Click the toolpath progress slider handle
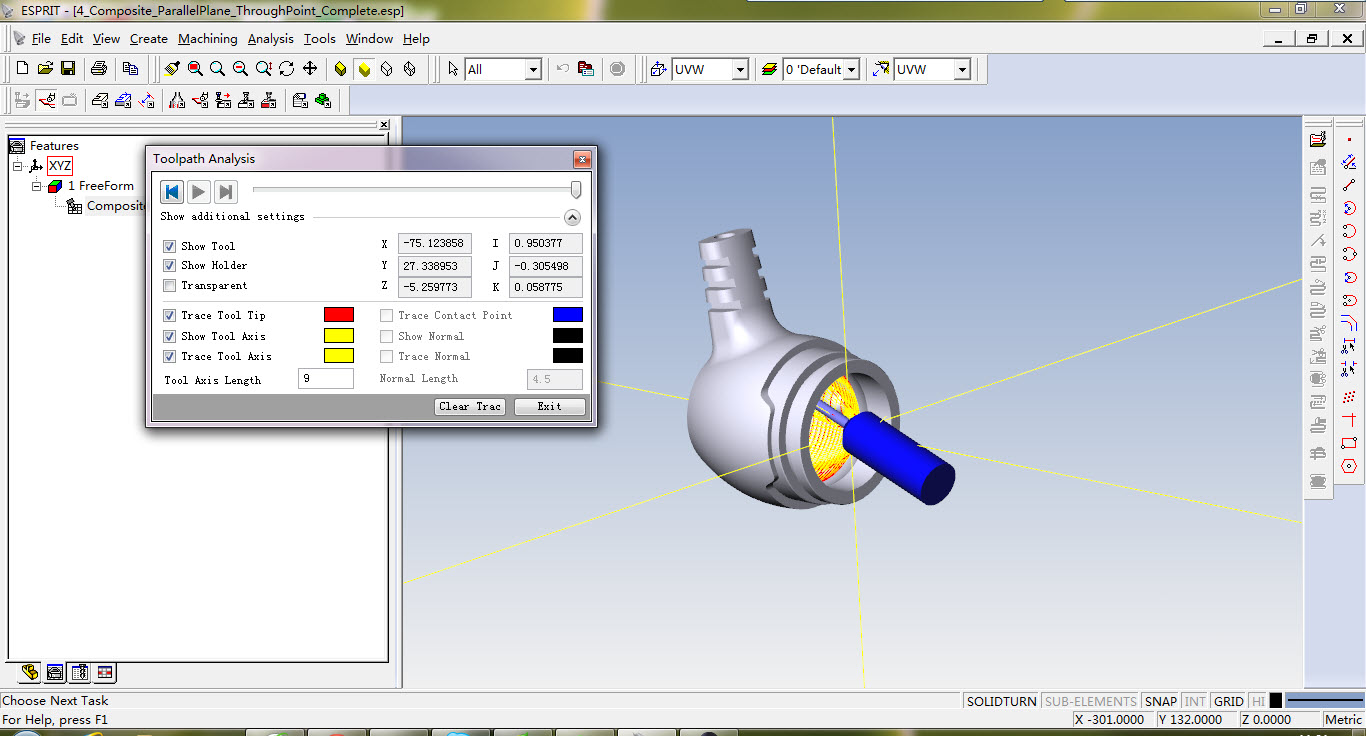 [576, 190]
